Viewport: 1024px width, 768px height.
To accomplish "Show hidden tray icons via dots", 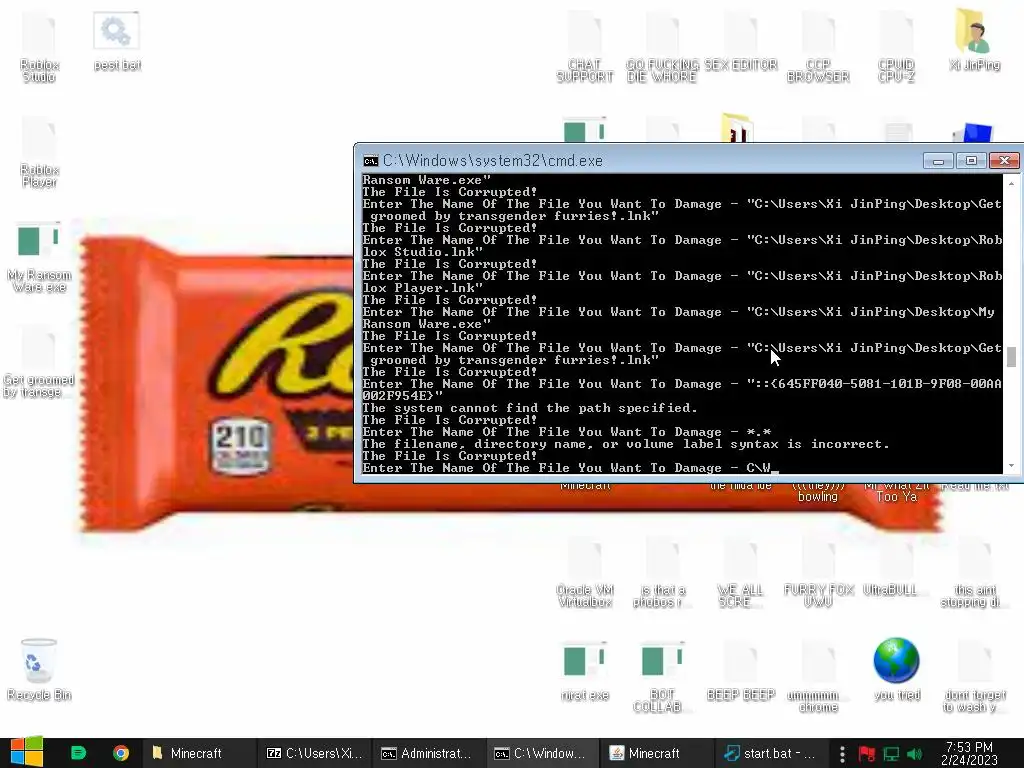I will click(x=842, y=754).
